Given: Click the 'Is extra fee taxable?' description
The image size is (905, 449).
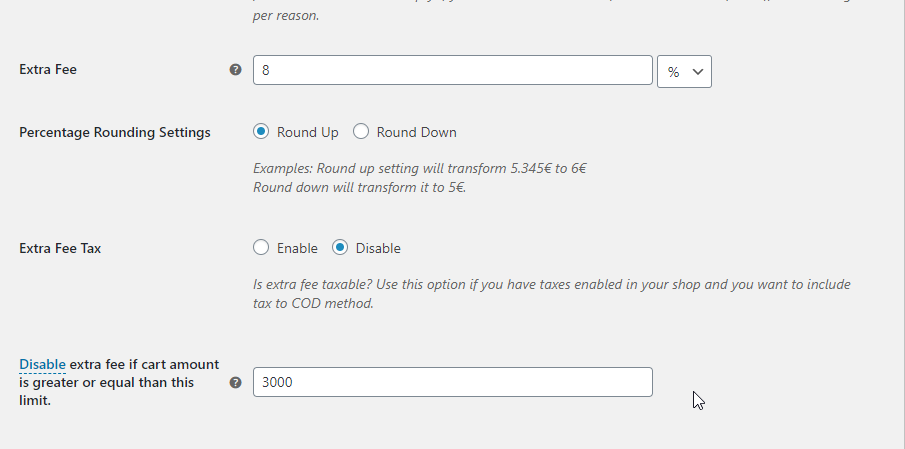Looking at the screenshot, I should 552,294.
